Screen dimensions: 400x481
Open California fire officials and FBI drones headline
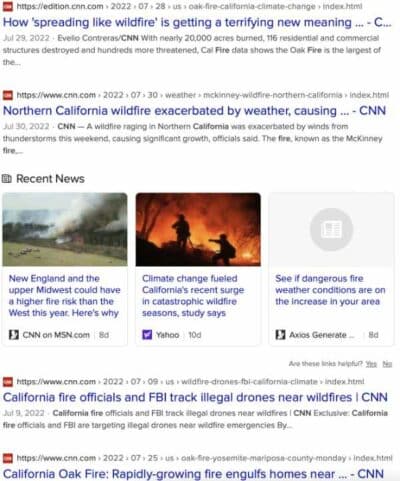[x=195, y=397]
